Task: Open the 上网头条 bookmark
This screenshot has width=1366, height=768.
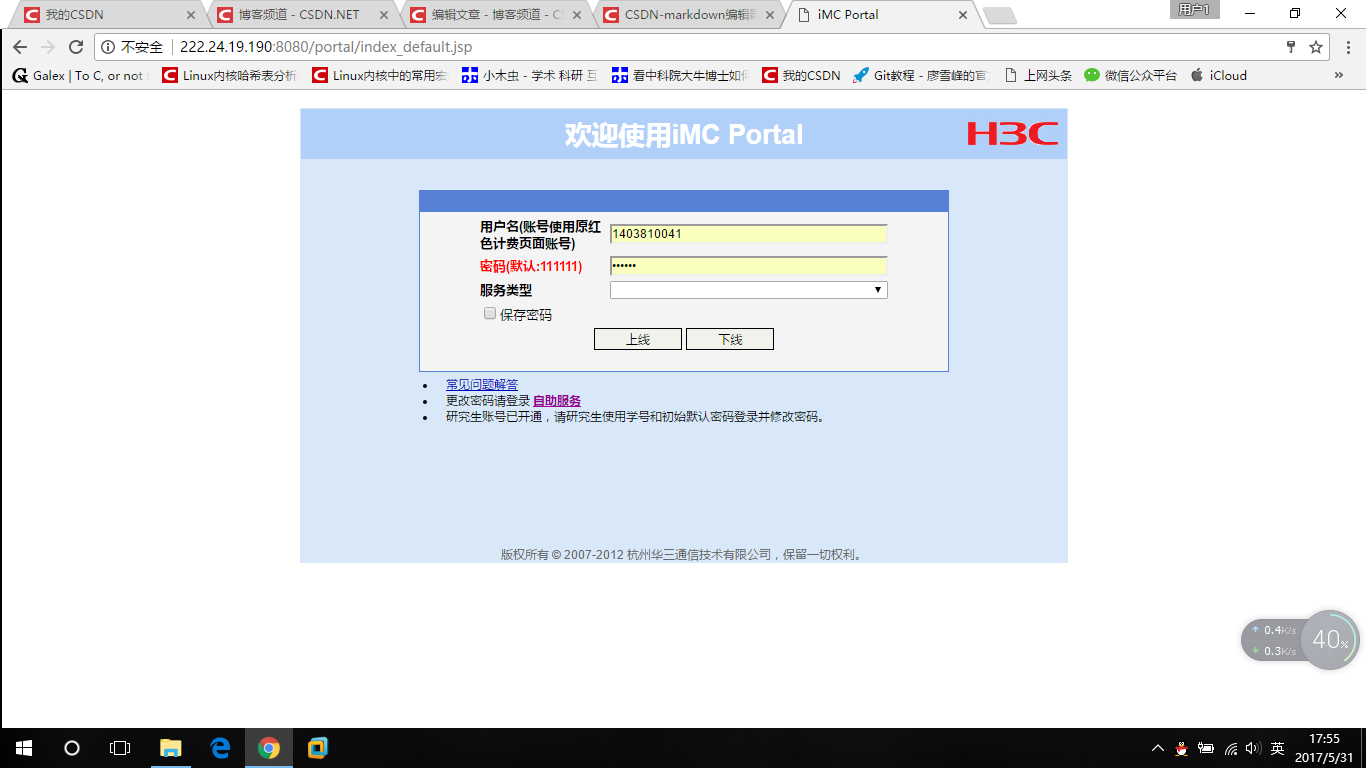Action: 1037,75
